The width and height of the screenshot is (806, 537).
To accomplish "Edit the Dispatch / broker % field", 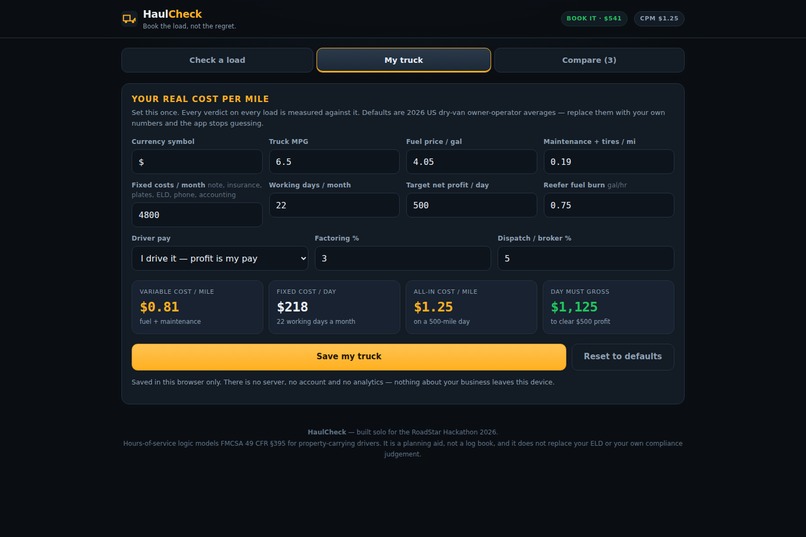I will [x=585, y=258].
